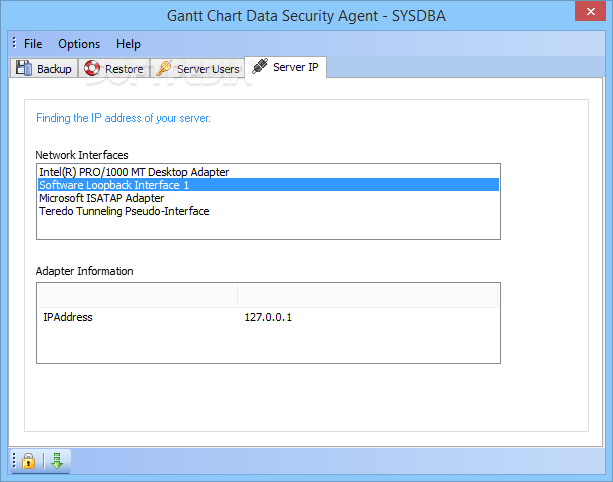Switch to the Backup tab
Image resolution: width=613 pixels, height=482 pixels.
pos(44,68)
